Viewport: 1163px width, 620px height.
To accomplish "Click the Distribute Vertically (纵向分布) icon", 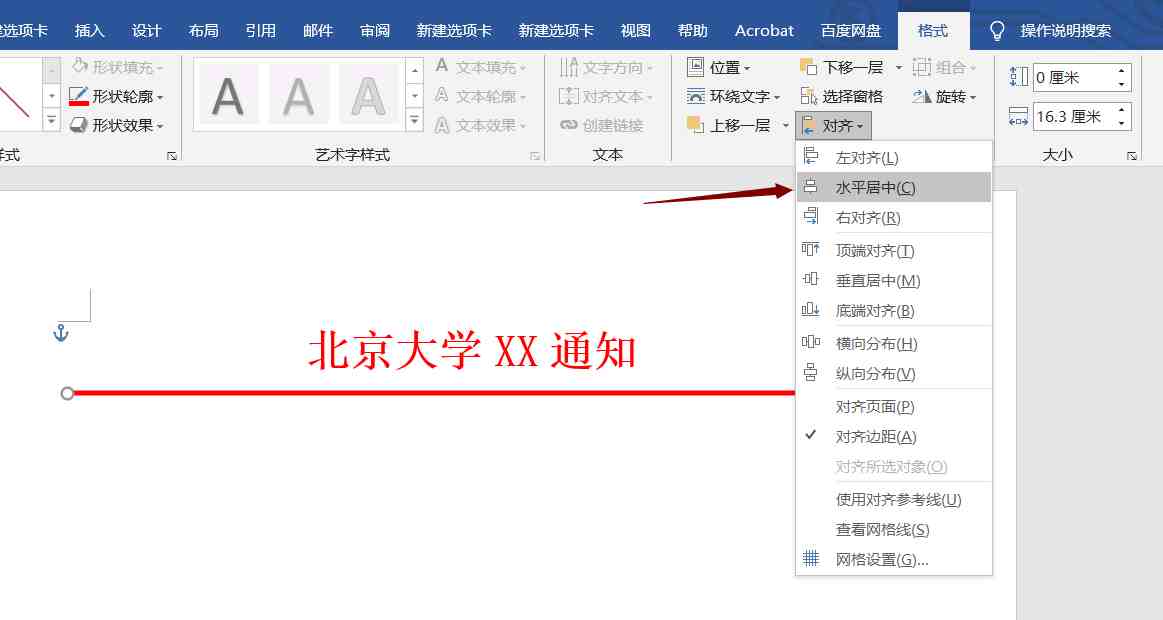I will (x=811, y=373).
